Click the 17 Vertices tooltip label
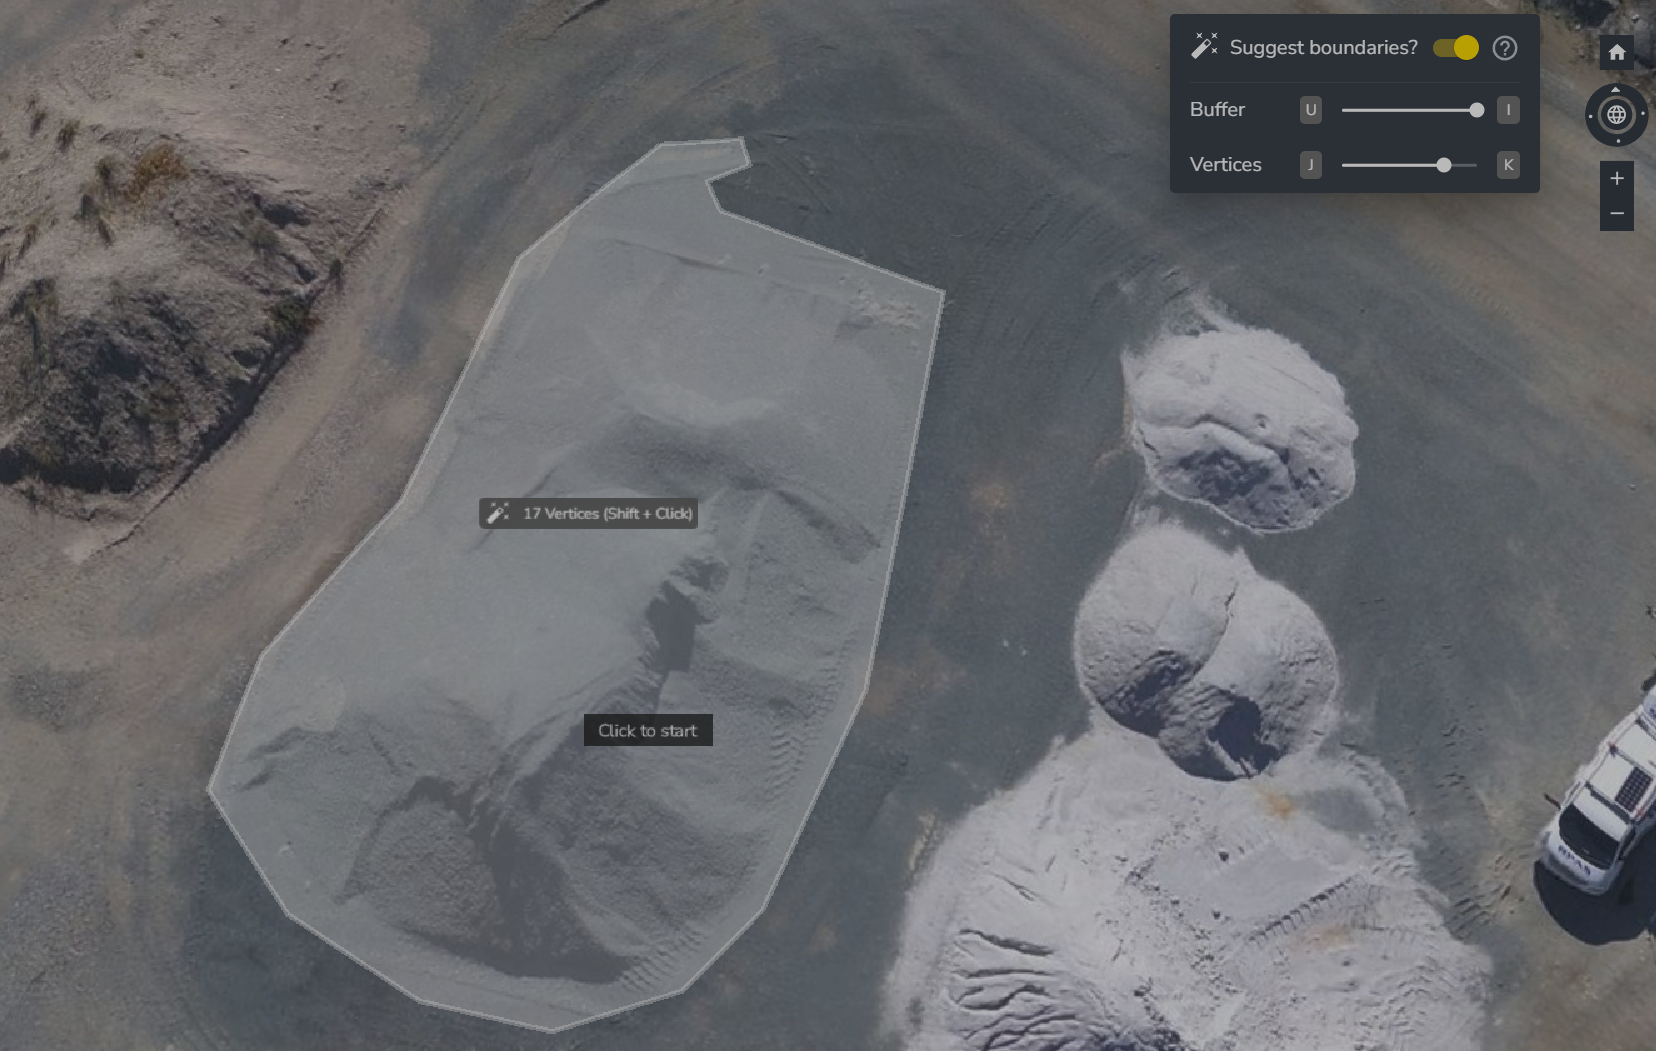The image size is (1656, 1051). point(607,514)
